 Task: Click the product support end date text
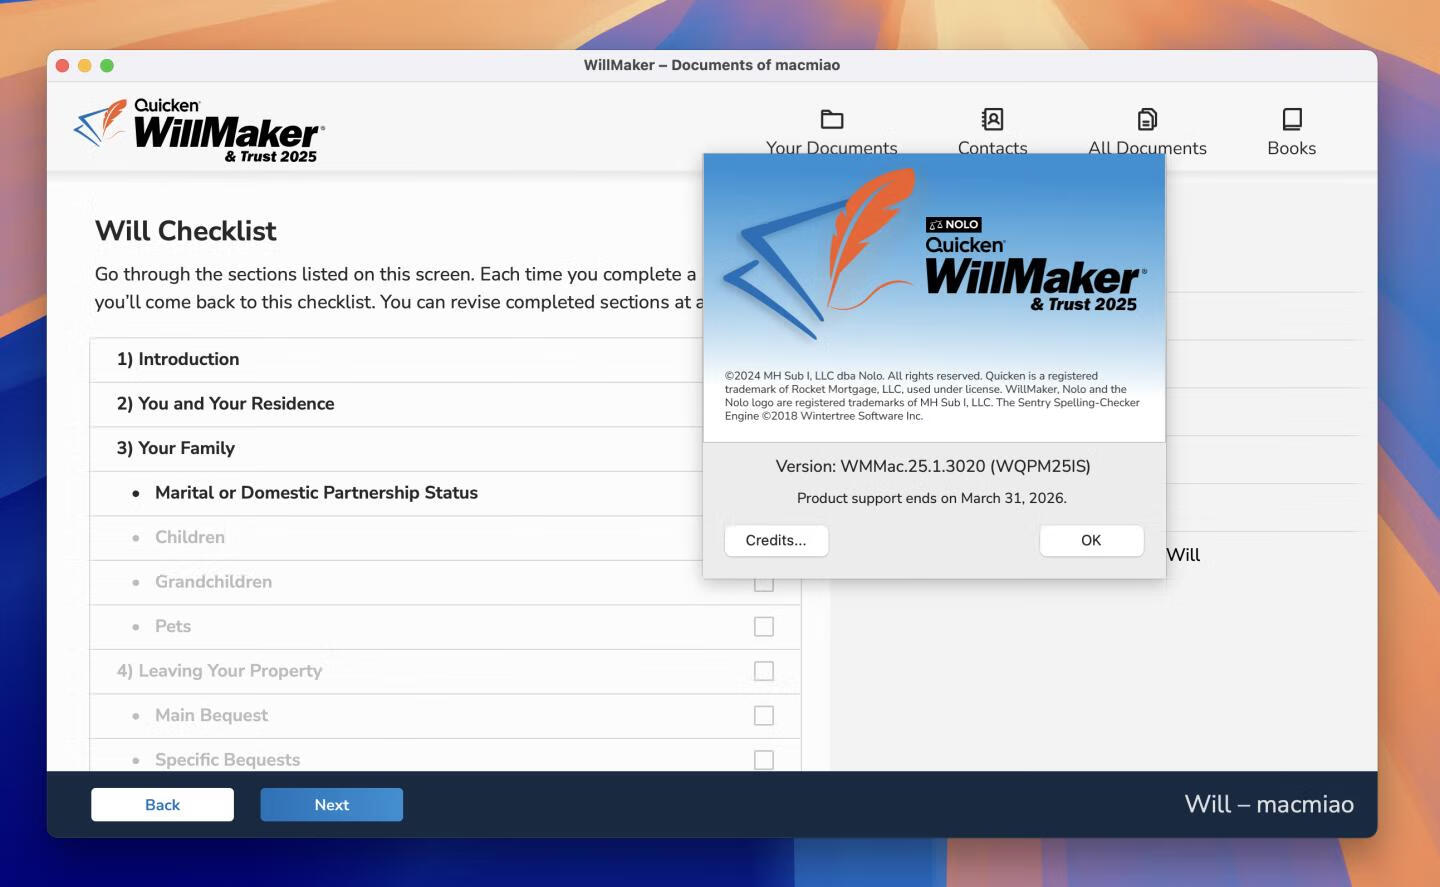tap(932, 498)
